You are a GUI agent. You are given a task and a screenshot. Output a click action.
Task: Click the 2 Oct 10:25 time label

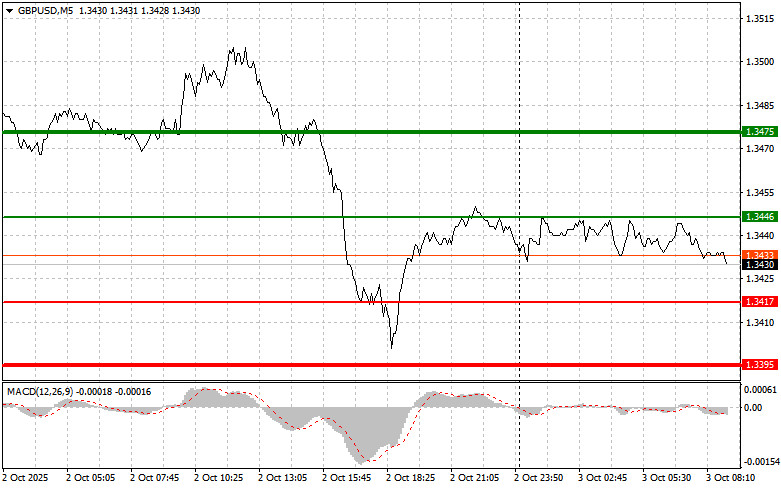pyautogui.click(x=220, y=479)
